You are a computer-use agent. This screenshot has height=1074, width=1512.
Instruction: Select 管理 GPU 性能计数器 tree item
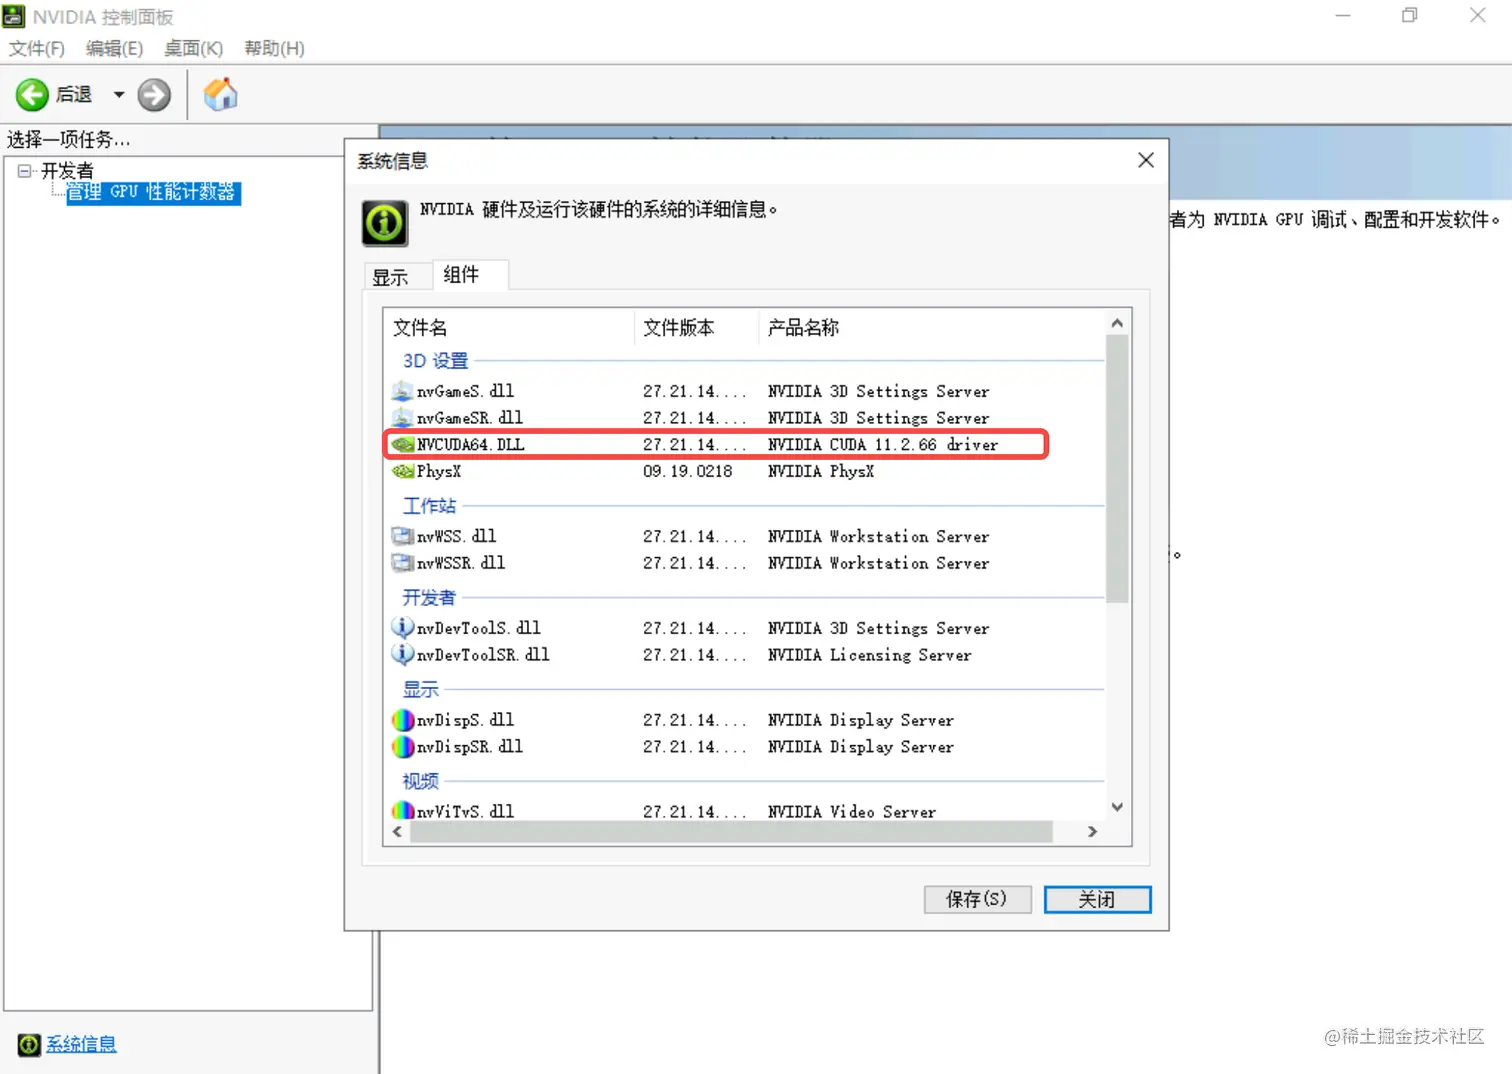click(x=152, y=192)
